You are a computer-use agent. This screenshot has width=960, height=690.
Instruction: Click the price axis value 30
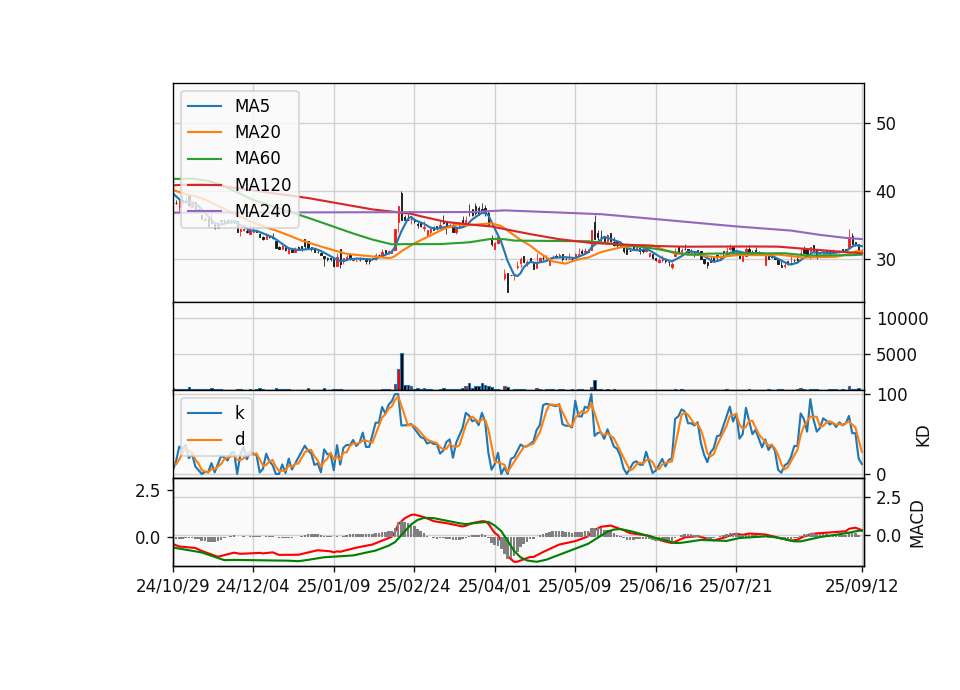tap(886, 260)
